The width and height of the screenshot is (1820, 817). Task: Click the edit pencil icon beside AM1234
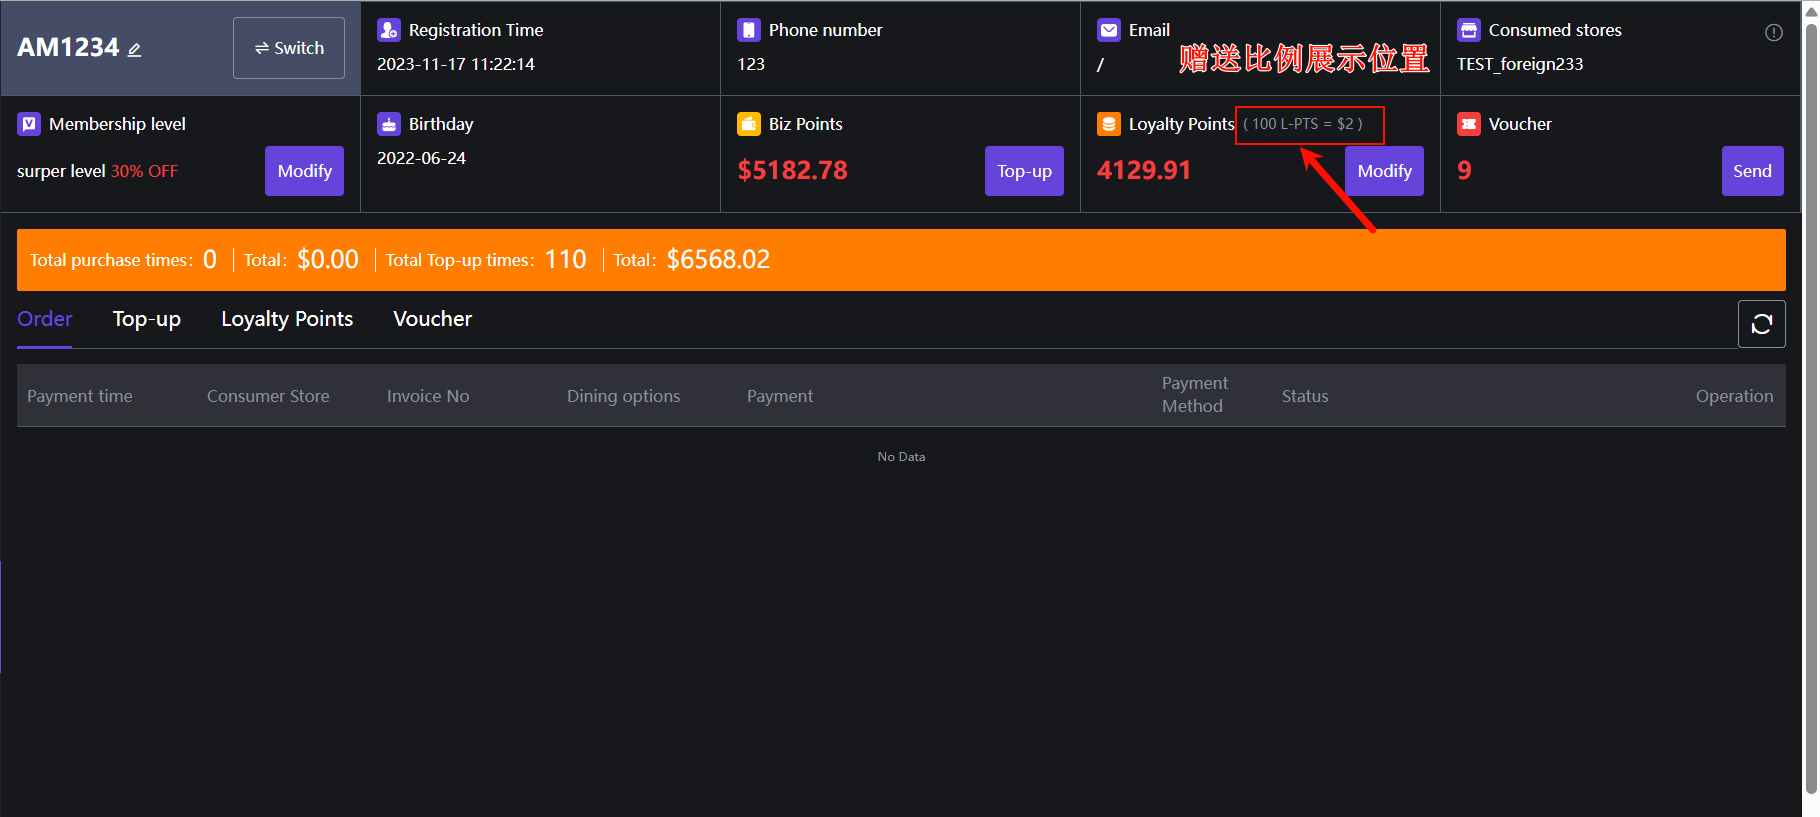134,49
